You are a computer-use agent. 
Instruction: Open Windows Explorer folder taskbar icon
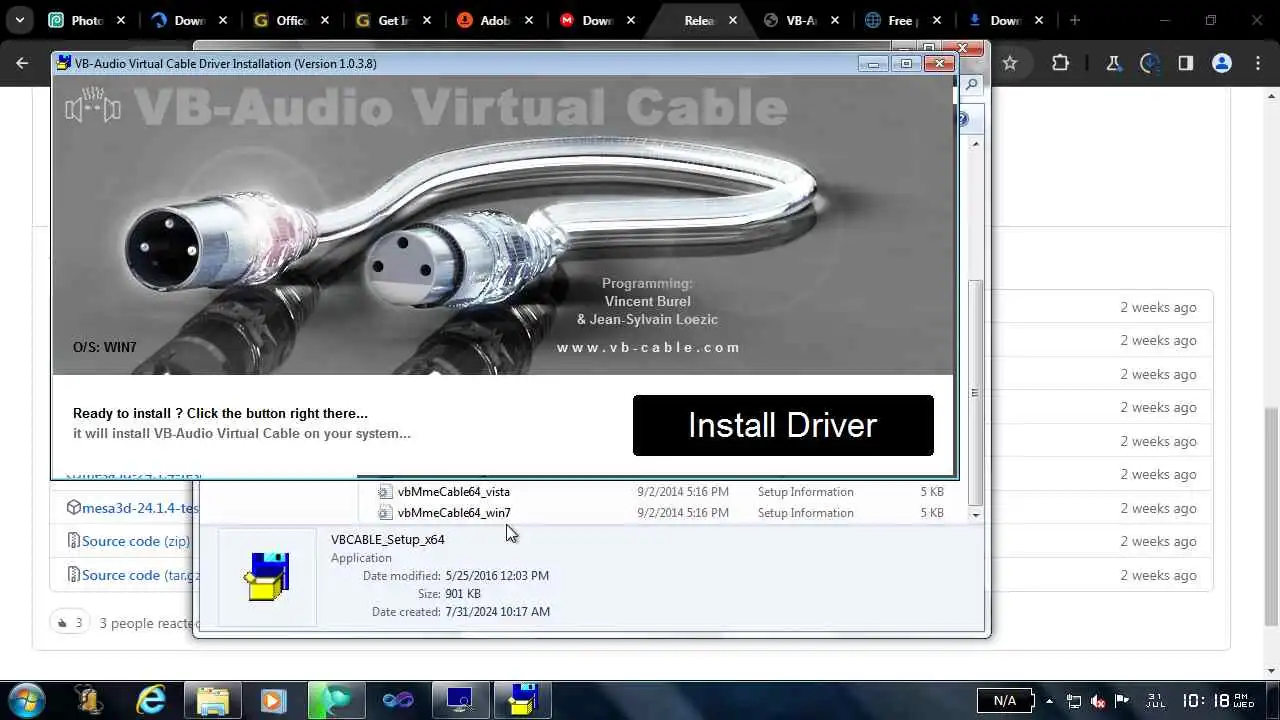(213, 701)
